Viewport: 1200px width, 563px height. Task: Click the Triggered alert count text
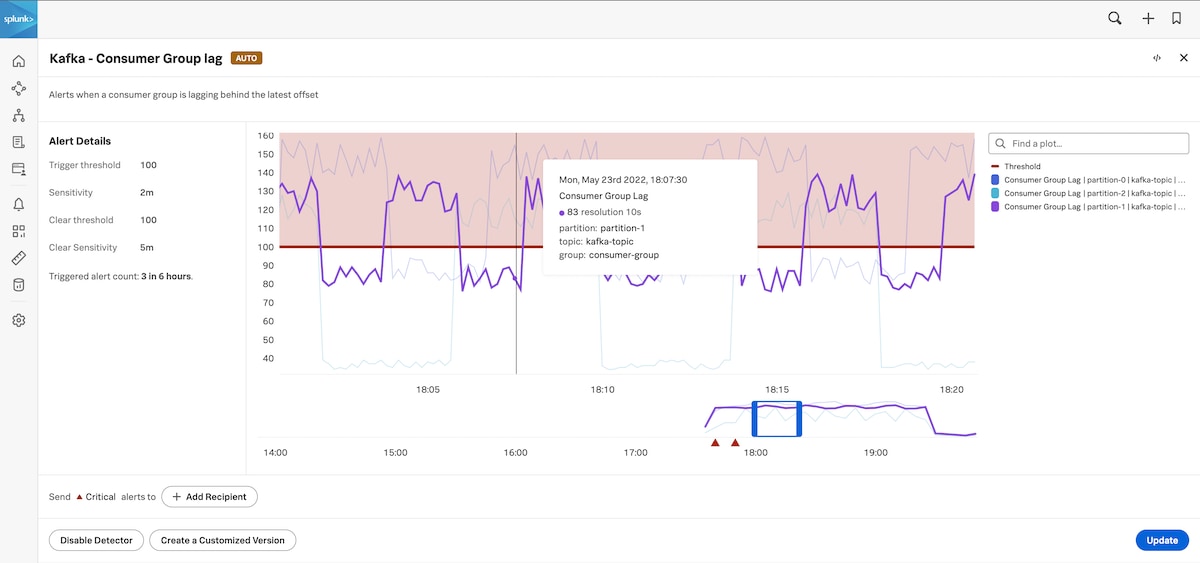(121, 275)
